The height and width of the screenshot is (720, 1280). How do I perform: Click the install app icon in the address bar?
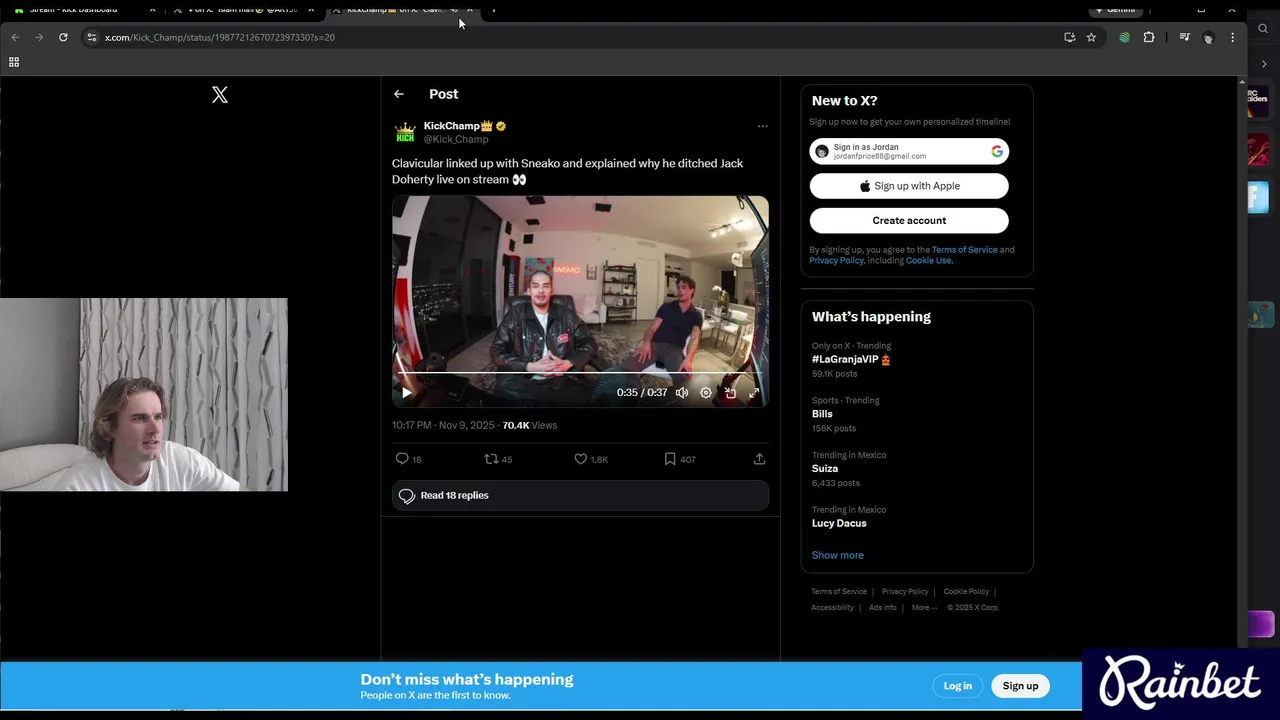[1070, 37]
